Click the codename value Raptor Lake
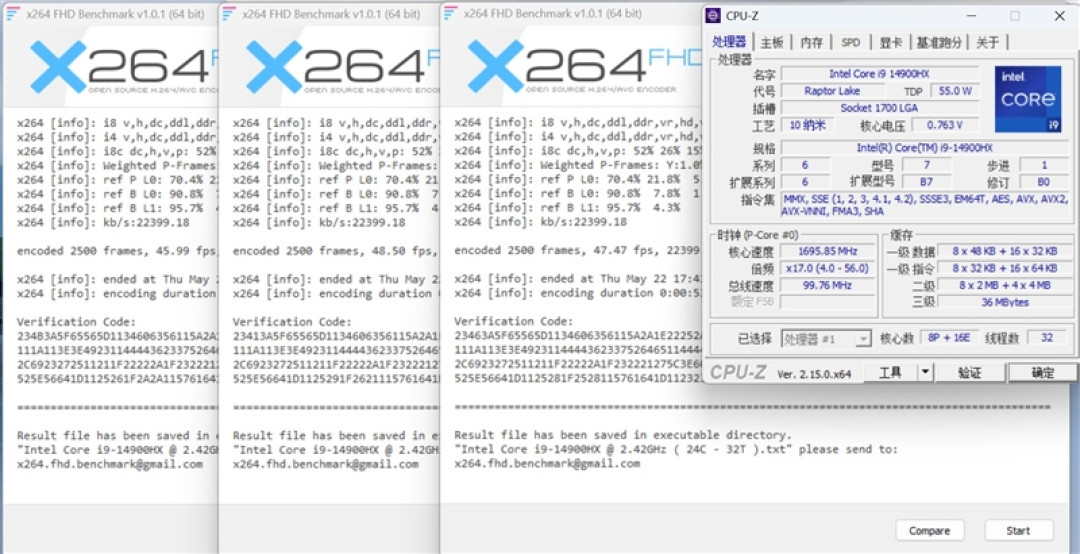This screenshot has height=554, width=1080. pos(832,91)
